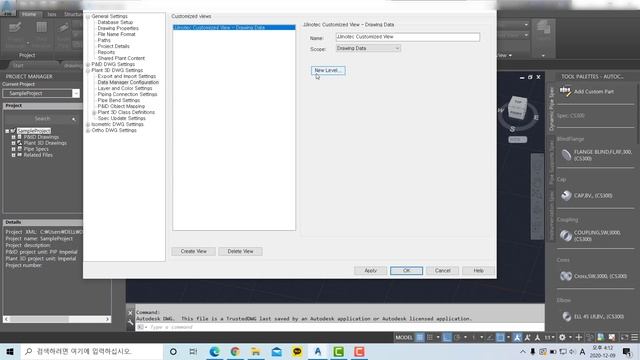This screenshot has height=360, width=640.
Task: Click the Pipe Specs node icon
Action: pos(20,149)
